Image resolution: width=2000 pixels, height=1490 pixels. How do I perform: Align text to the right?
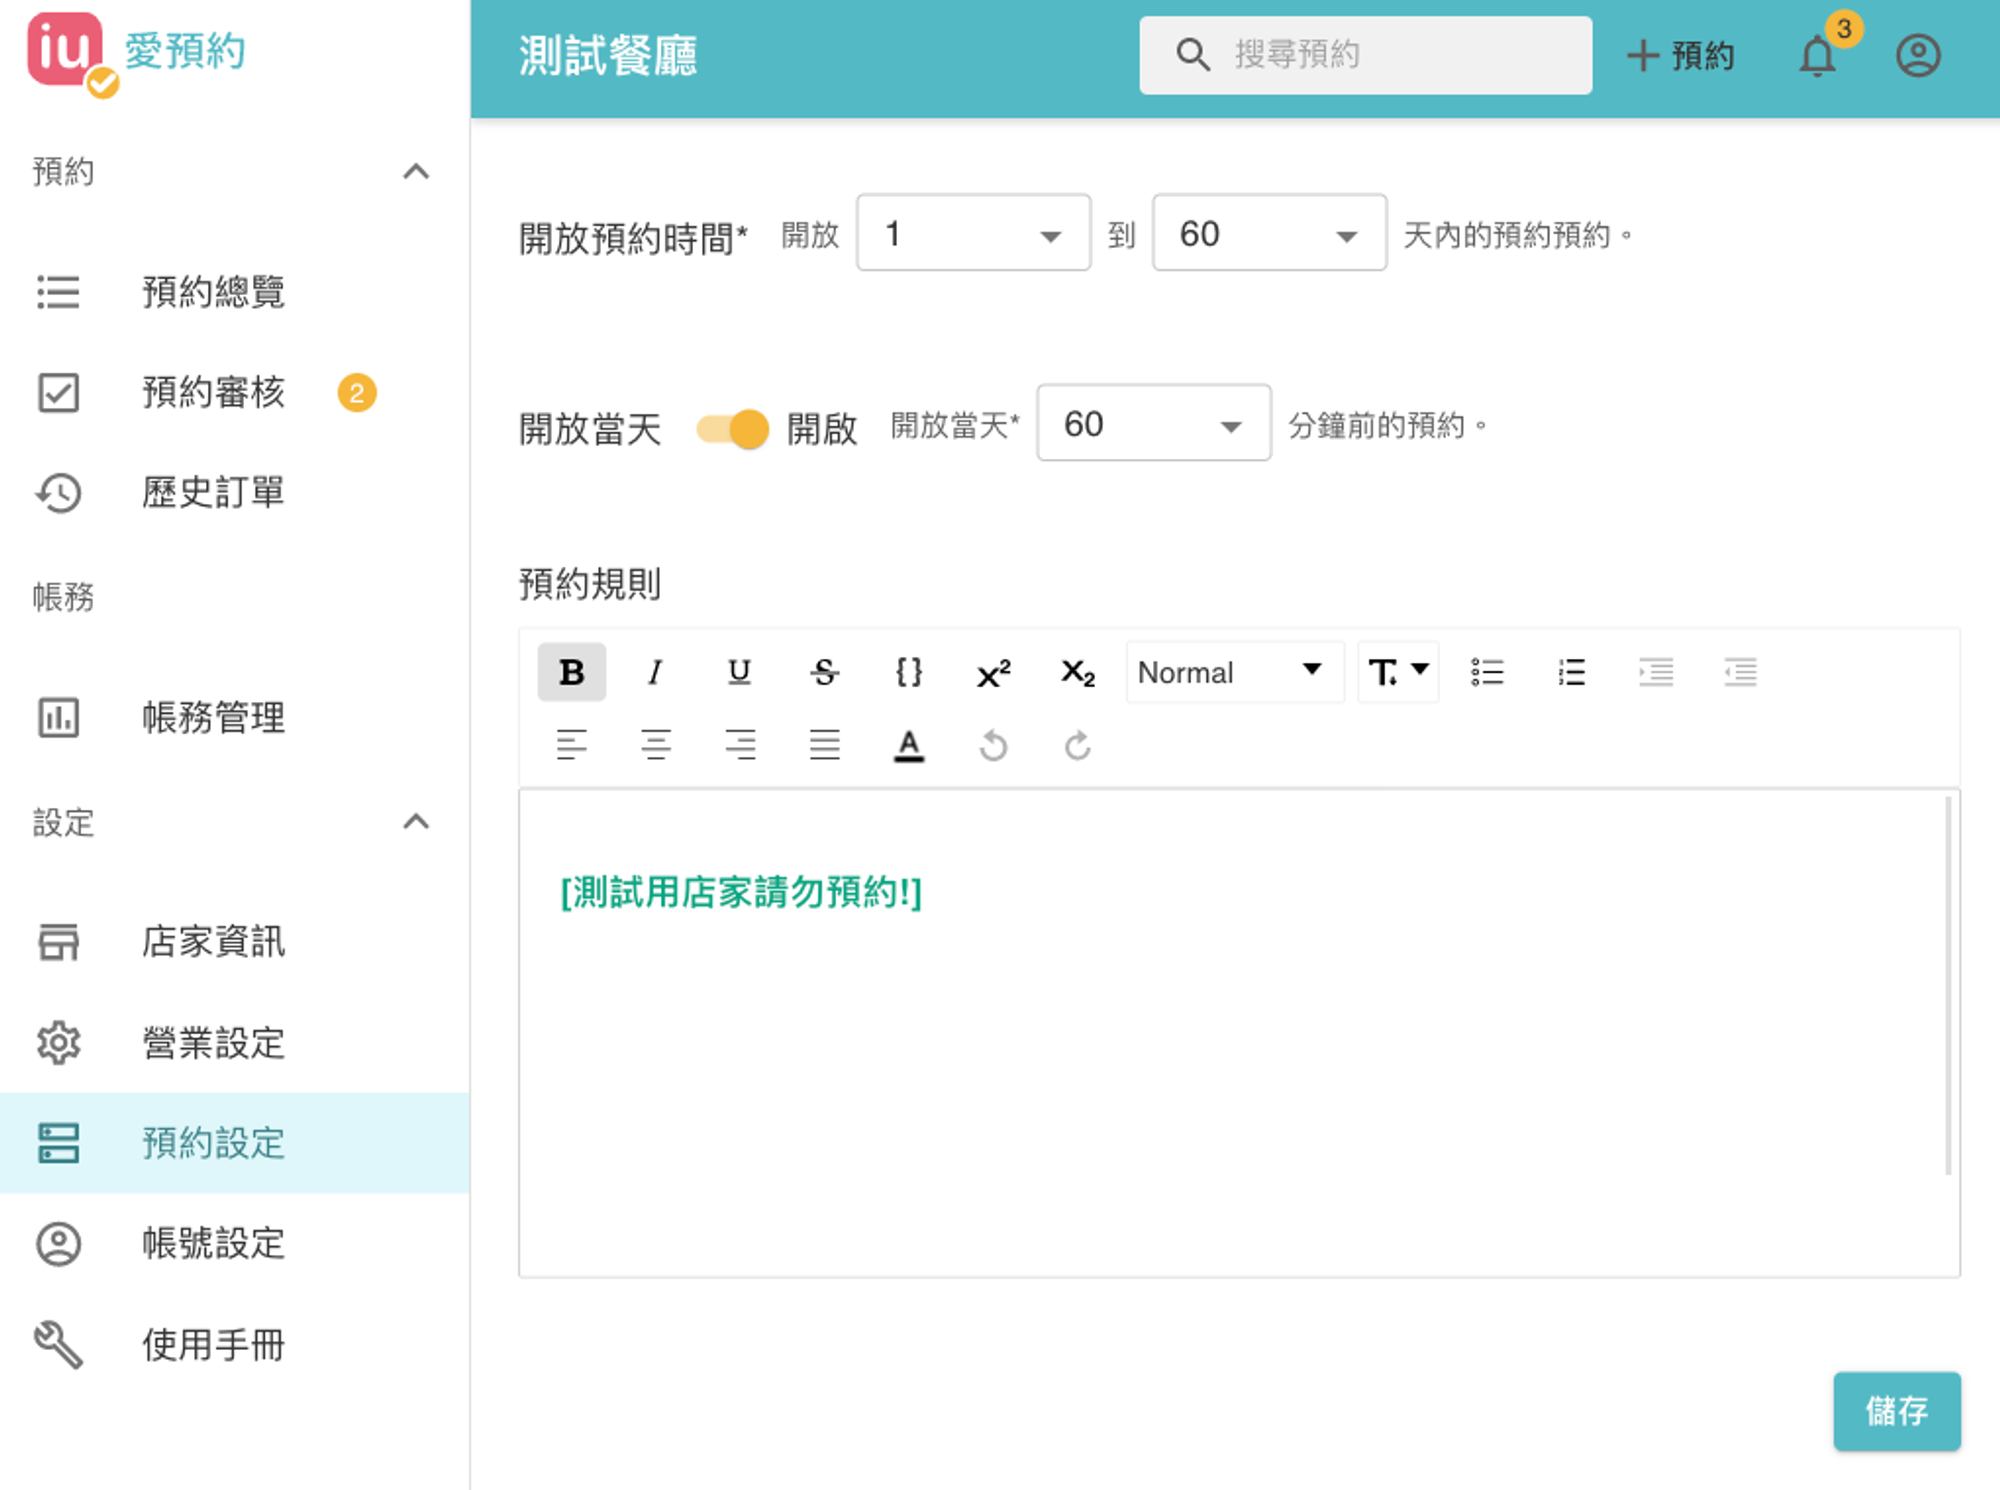pos(739,745)
